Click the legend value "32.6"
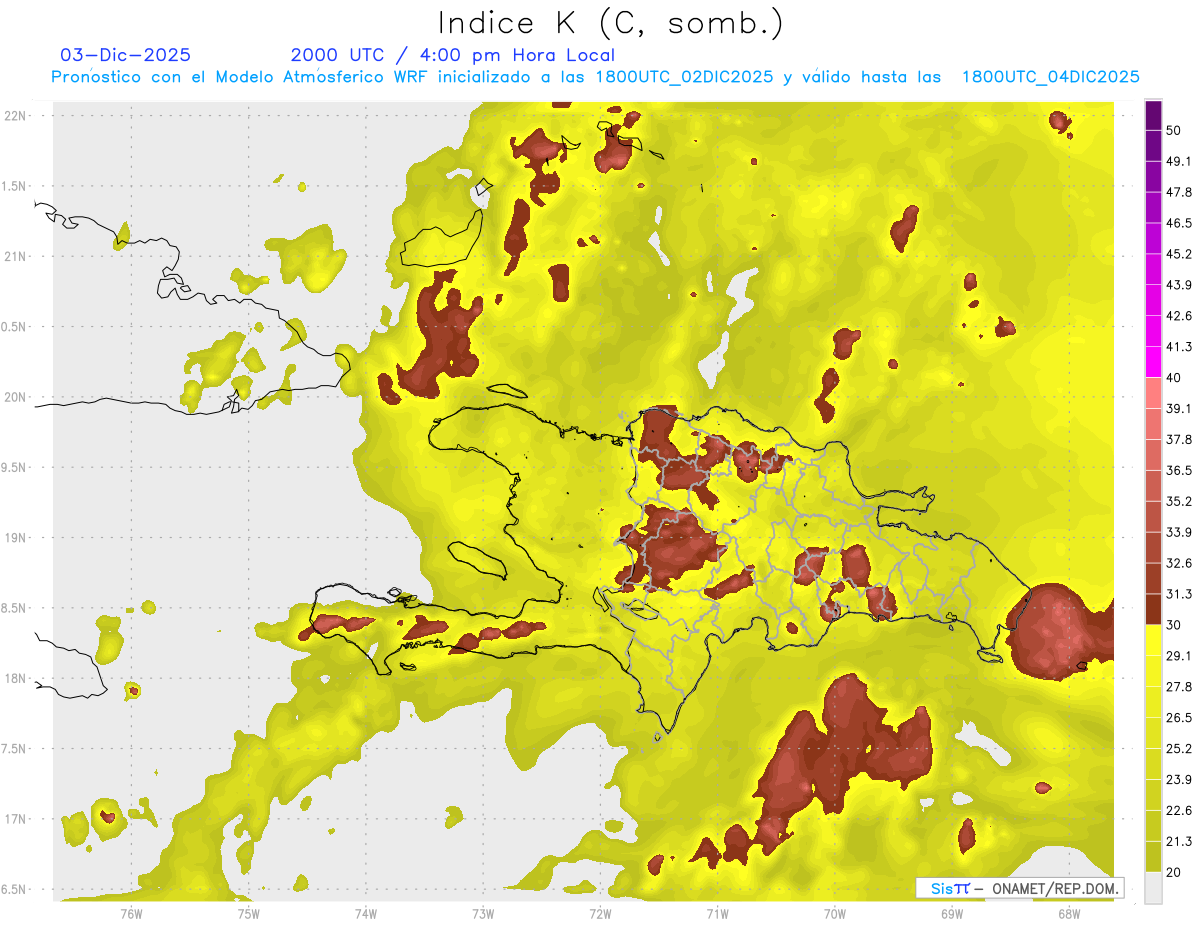This screenshot has width=1200, height=927. point(1179,563)
